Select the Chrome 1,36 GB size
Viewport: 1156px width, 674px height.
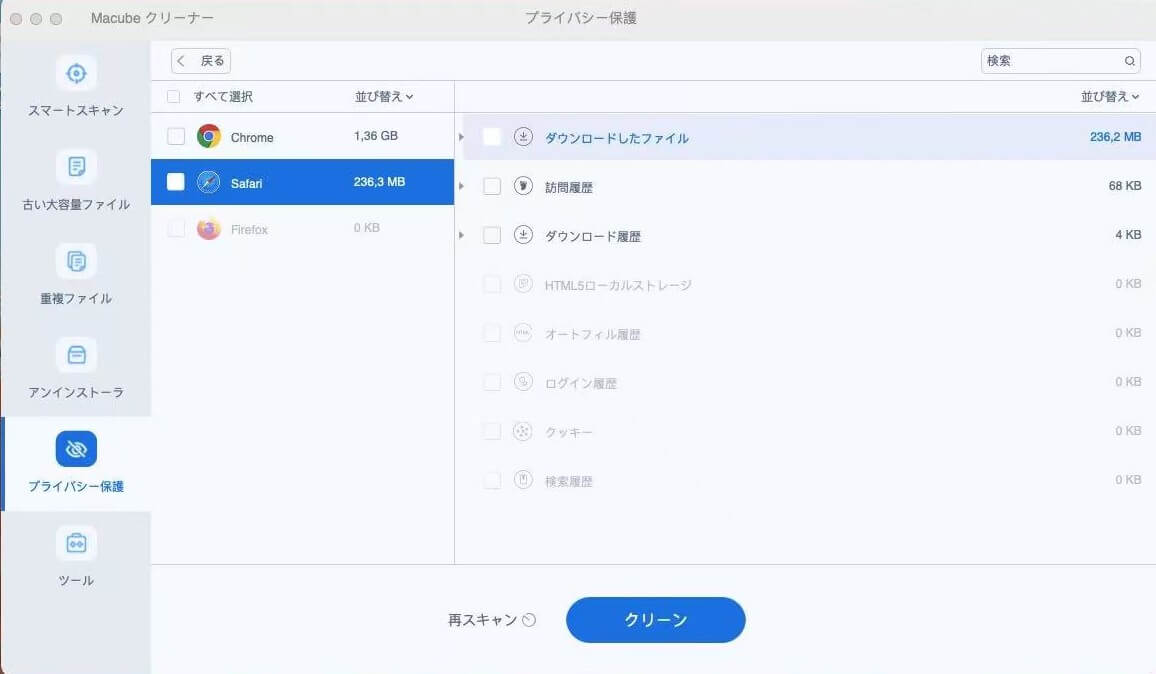click(376, 136)
